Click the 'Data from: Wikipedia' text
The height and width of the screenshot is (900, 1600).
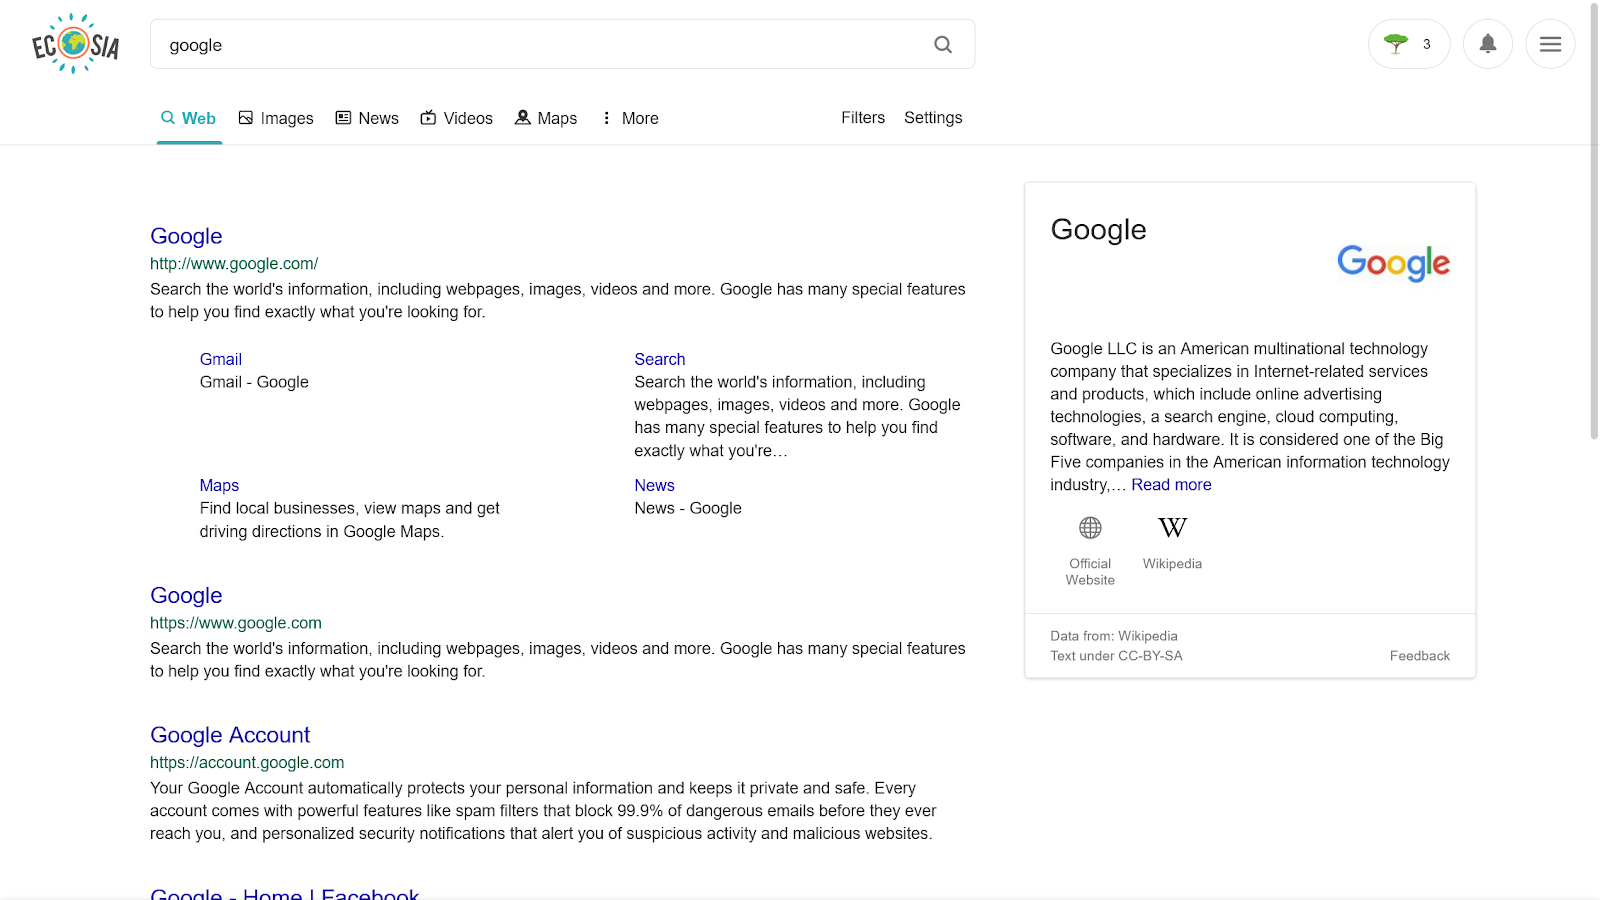pyautogui.click(x=1114, y=636)
